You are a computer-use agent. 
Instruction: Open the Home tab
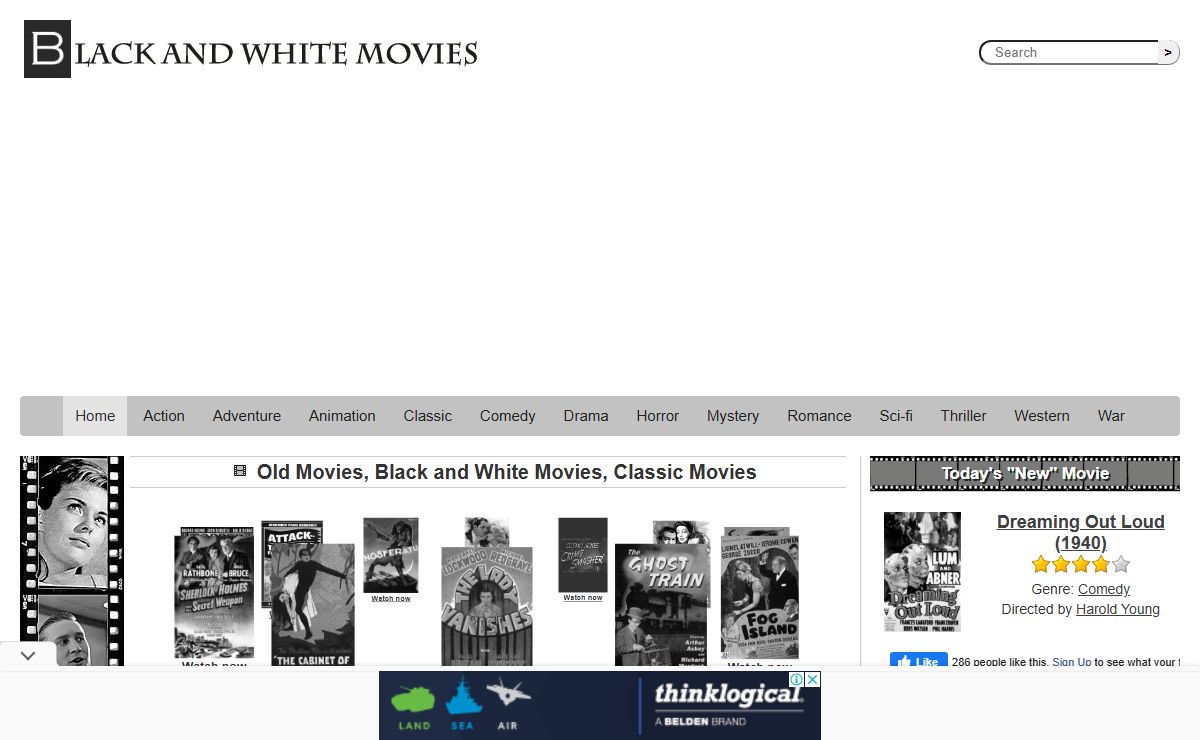95,416
